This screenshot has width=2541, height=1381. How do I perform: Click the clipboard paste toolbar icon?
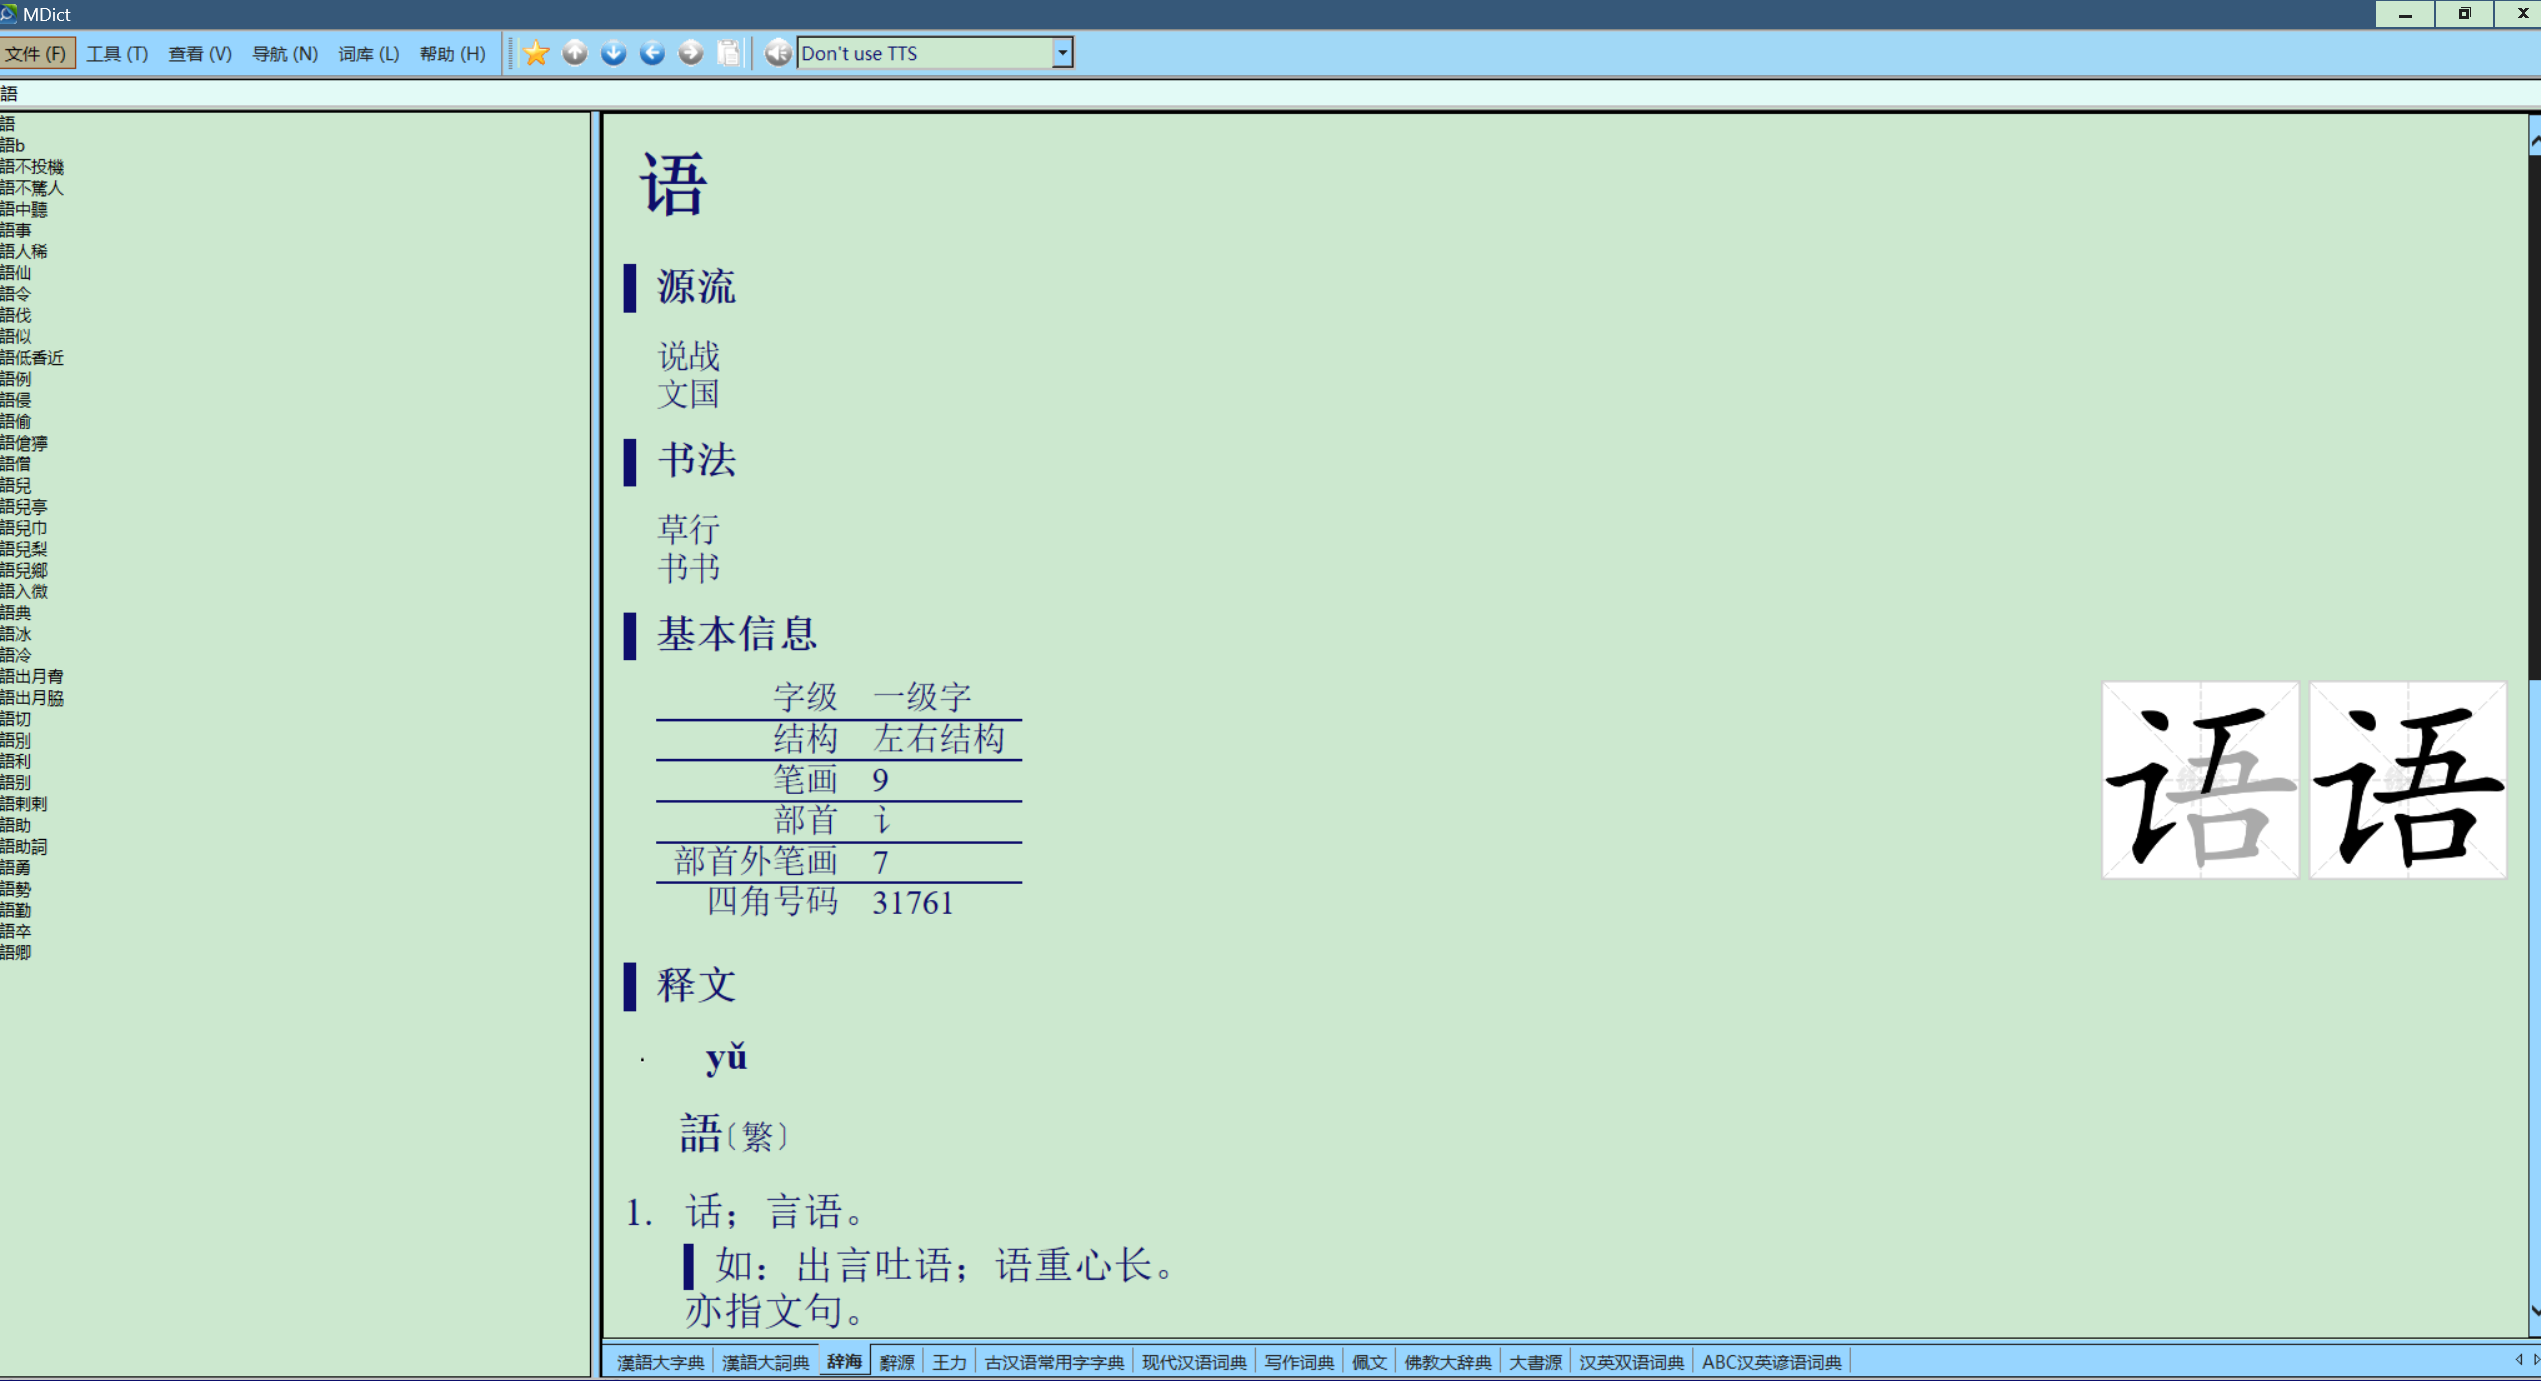pyautogui.click(x=729, y=53)
